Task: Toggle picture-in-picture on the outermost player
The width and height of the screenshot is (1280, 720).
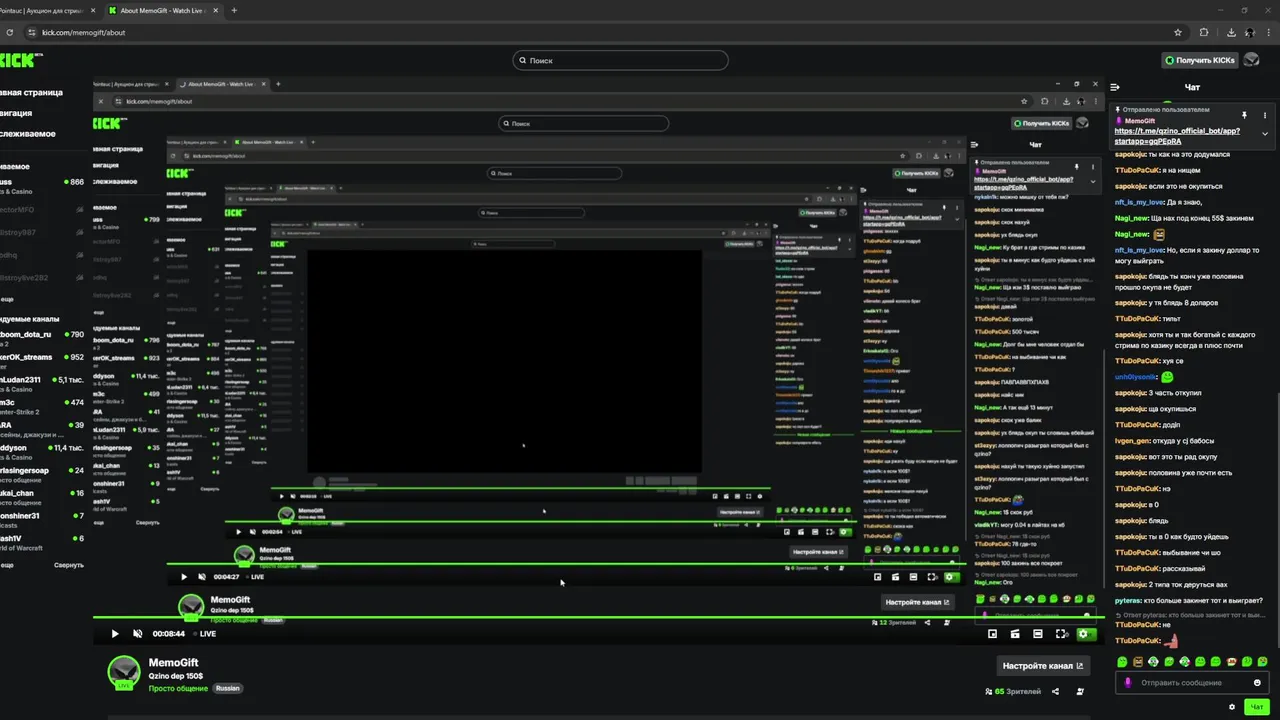Action: [x=992, y=634]
